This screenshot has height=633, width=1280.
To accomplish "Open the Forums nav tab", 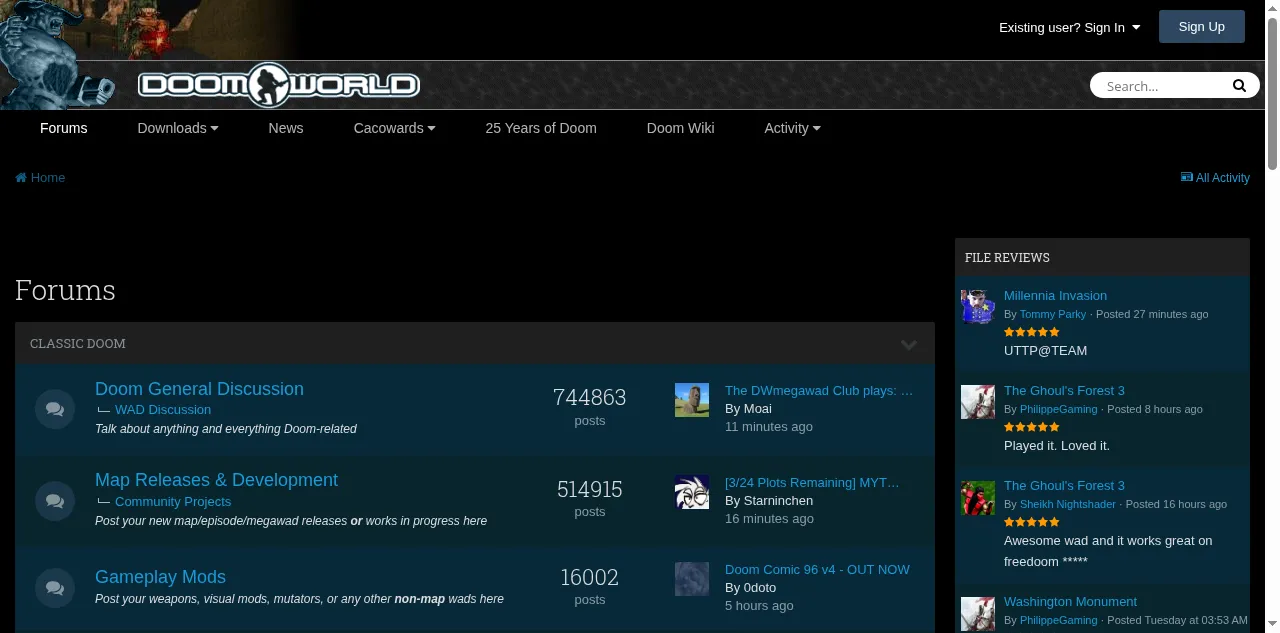I will click(64, 128).
